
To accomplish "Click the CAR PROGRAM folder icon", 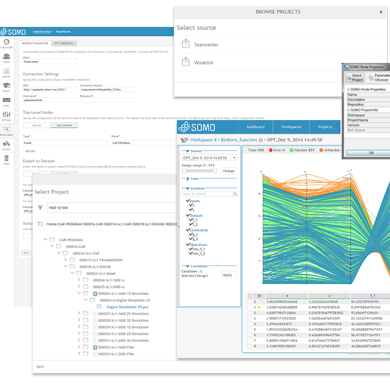I will (x=52, y=239).
